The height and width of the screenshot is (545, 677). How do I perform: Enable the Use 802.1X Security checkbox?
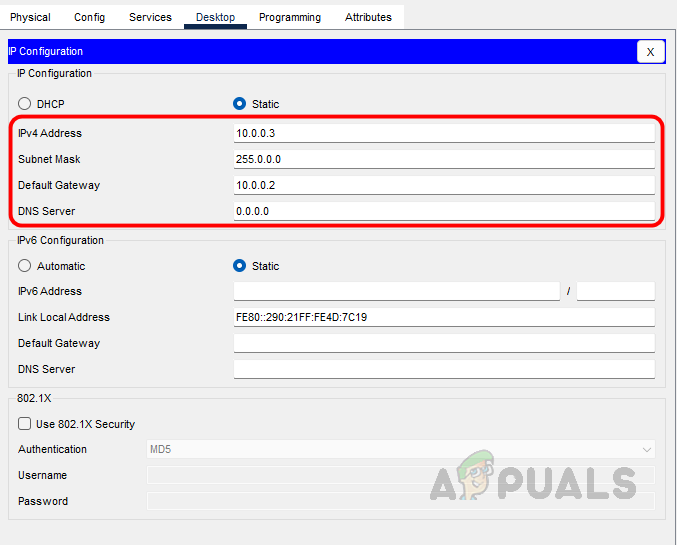tap(25, 424)
